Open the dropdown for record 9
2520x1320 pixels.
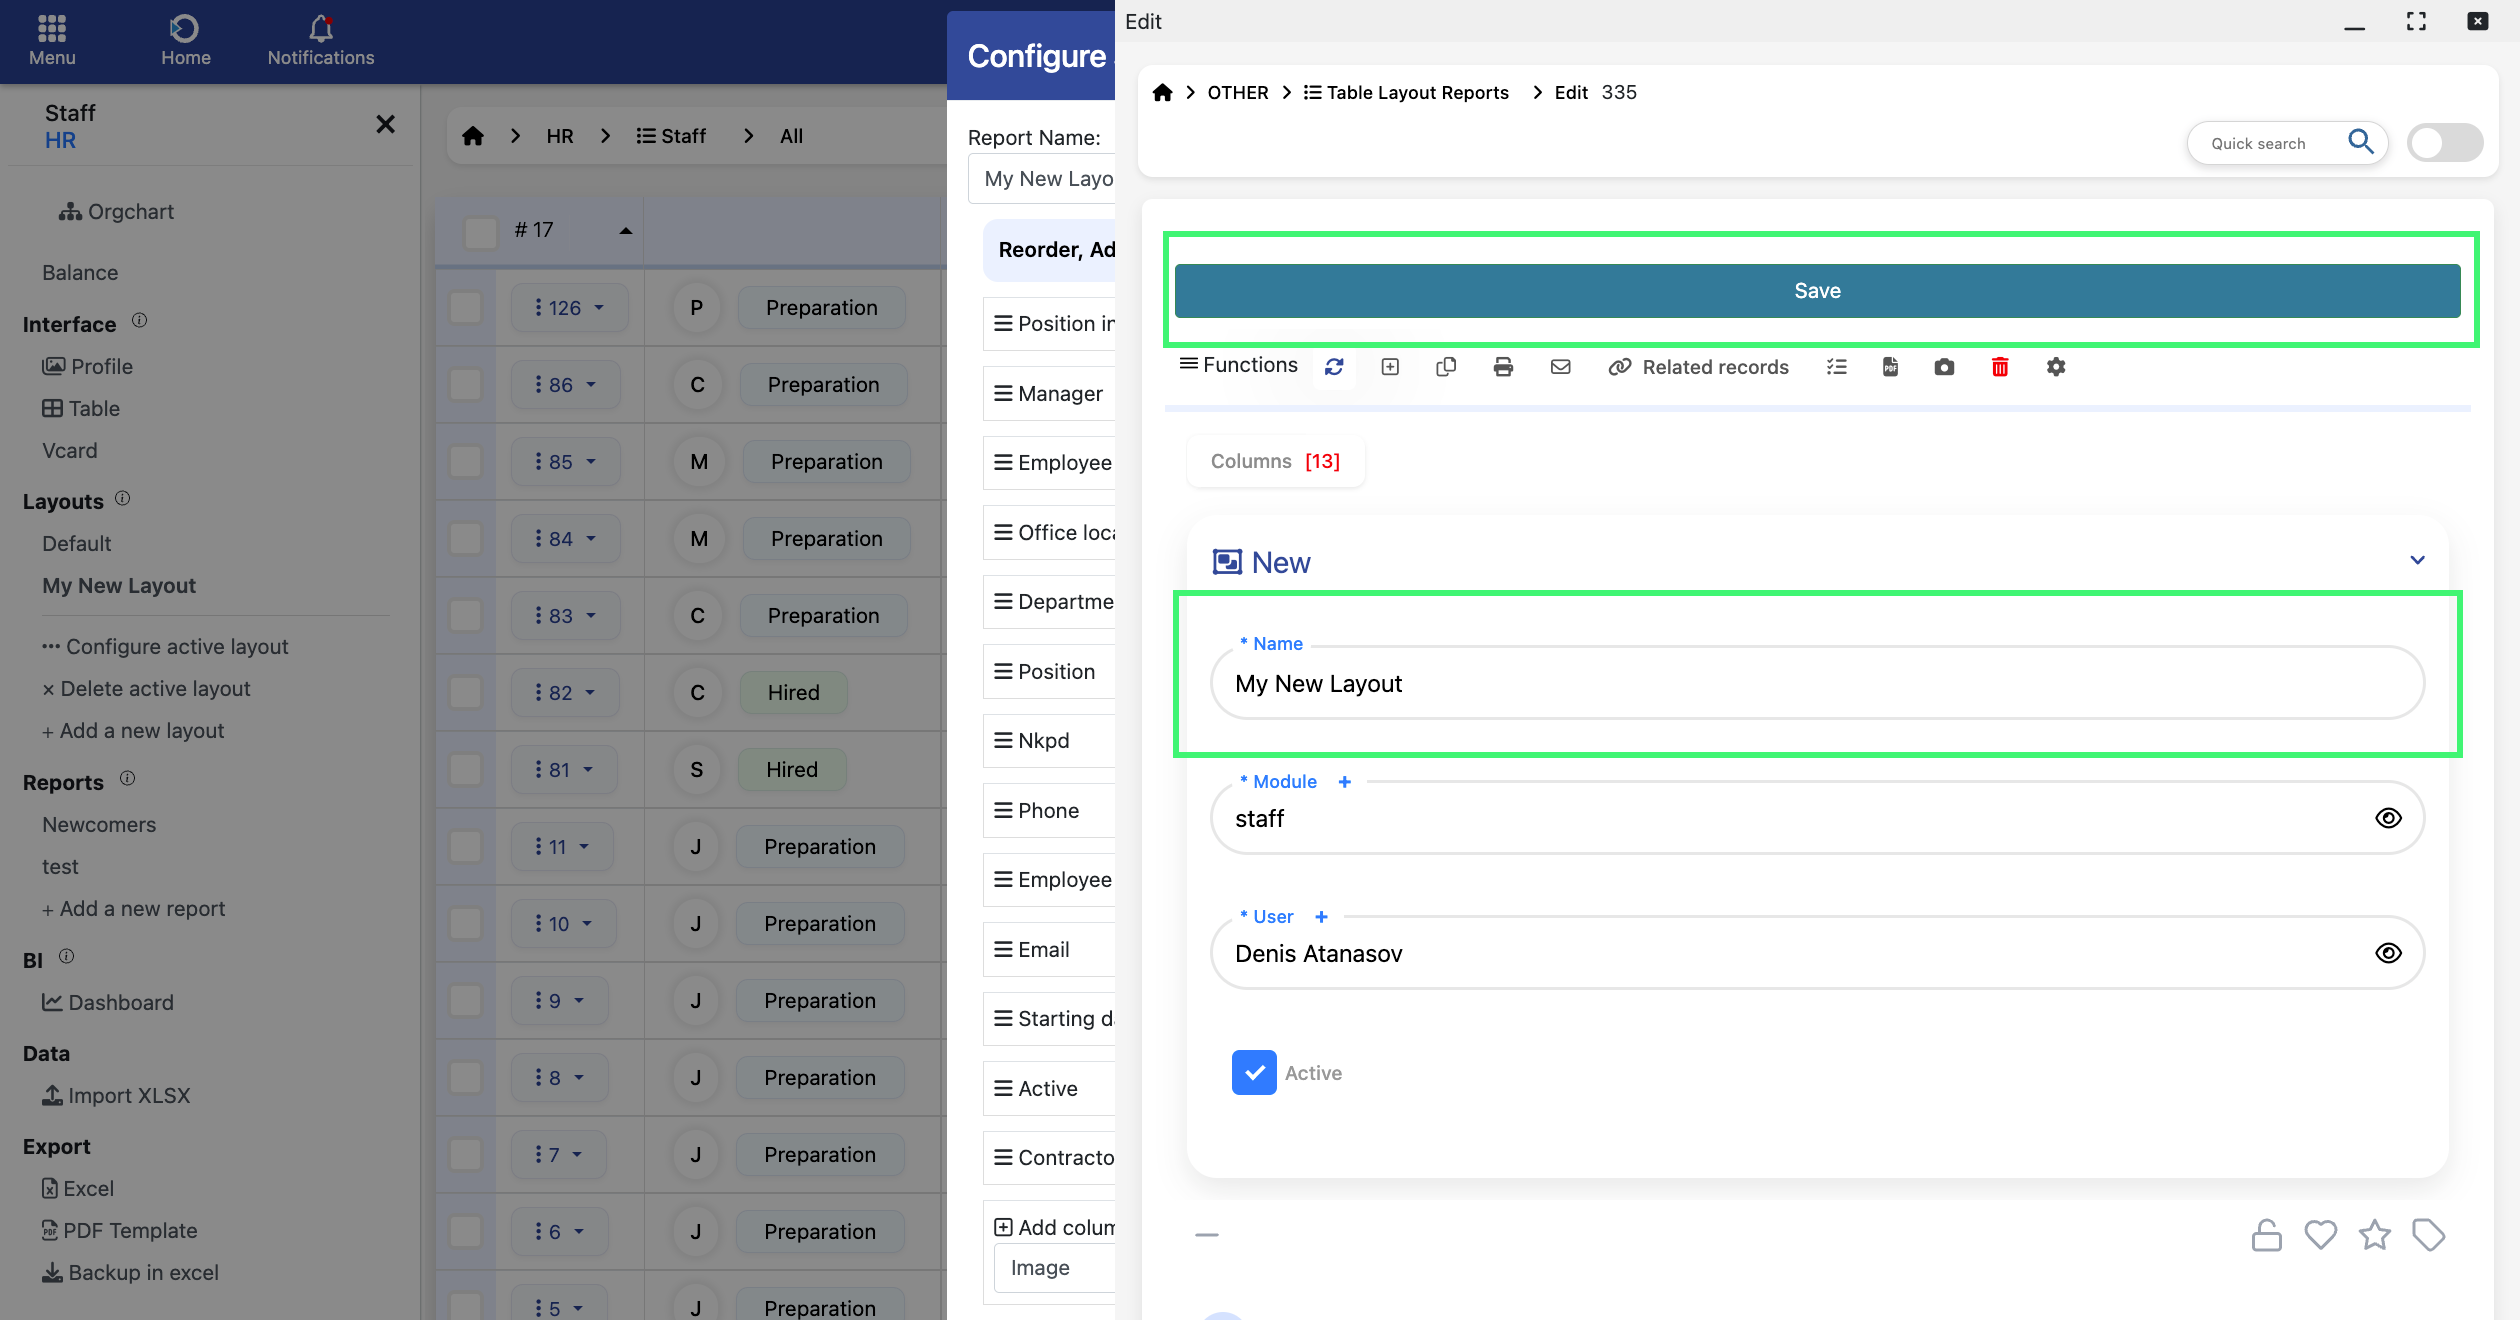point(560,1001)
